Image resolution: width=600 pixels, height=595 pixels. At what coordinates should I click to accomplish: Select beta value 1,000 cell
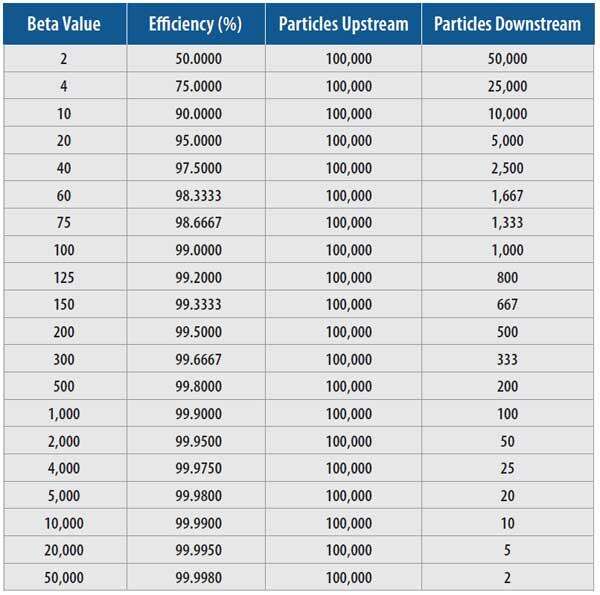tap(64, 413)
